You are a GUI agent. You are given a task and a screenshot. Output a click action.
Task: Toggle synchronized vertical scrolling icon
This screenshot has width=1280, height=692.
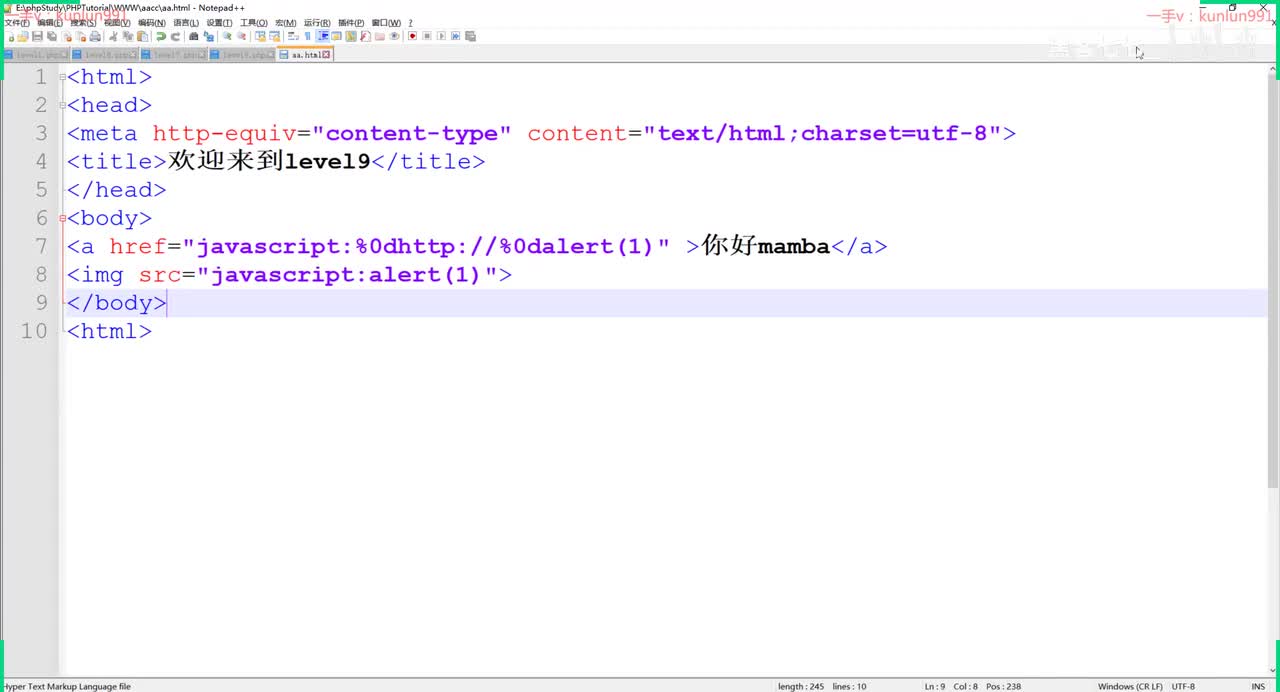(260, 36)
